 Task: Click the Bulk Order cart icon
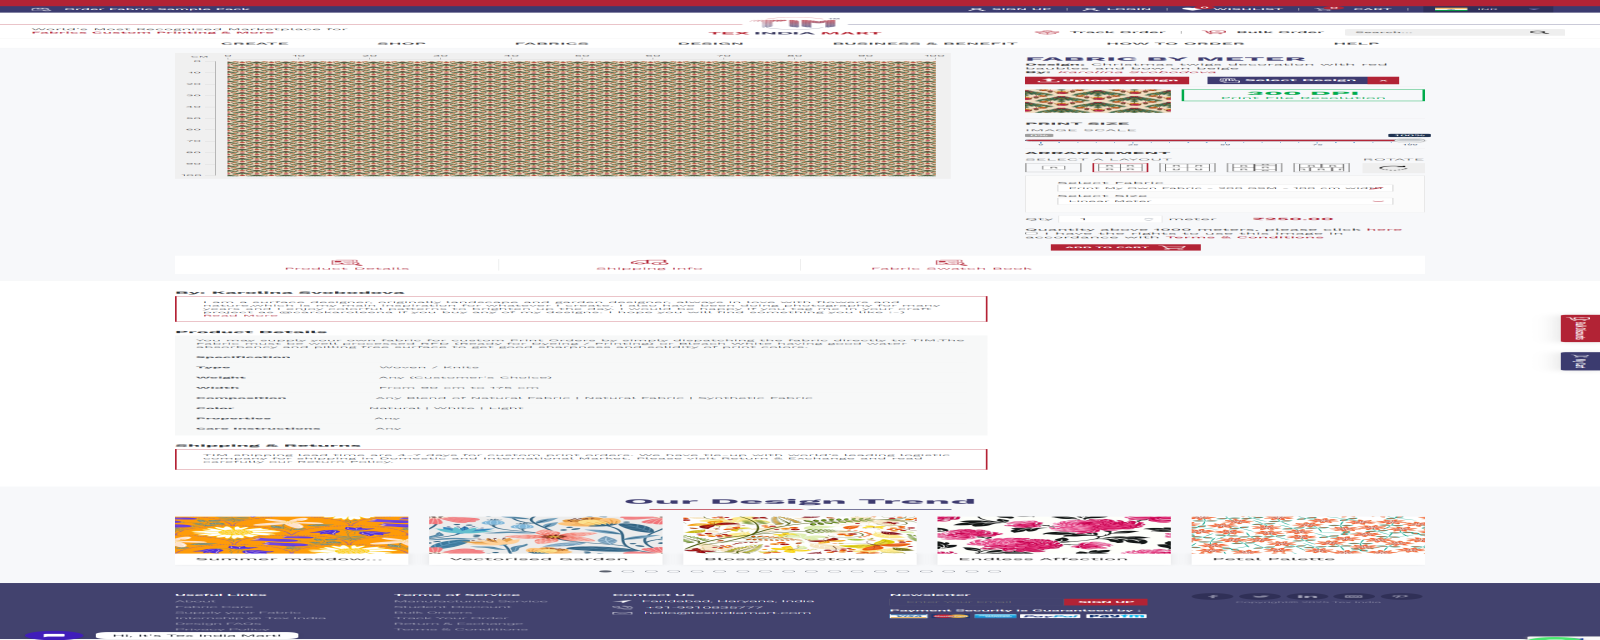tap(1214, 32)
